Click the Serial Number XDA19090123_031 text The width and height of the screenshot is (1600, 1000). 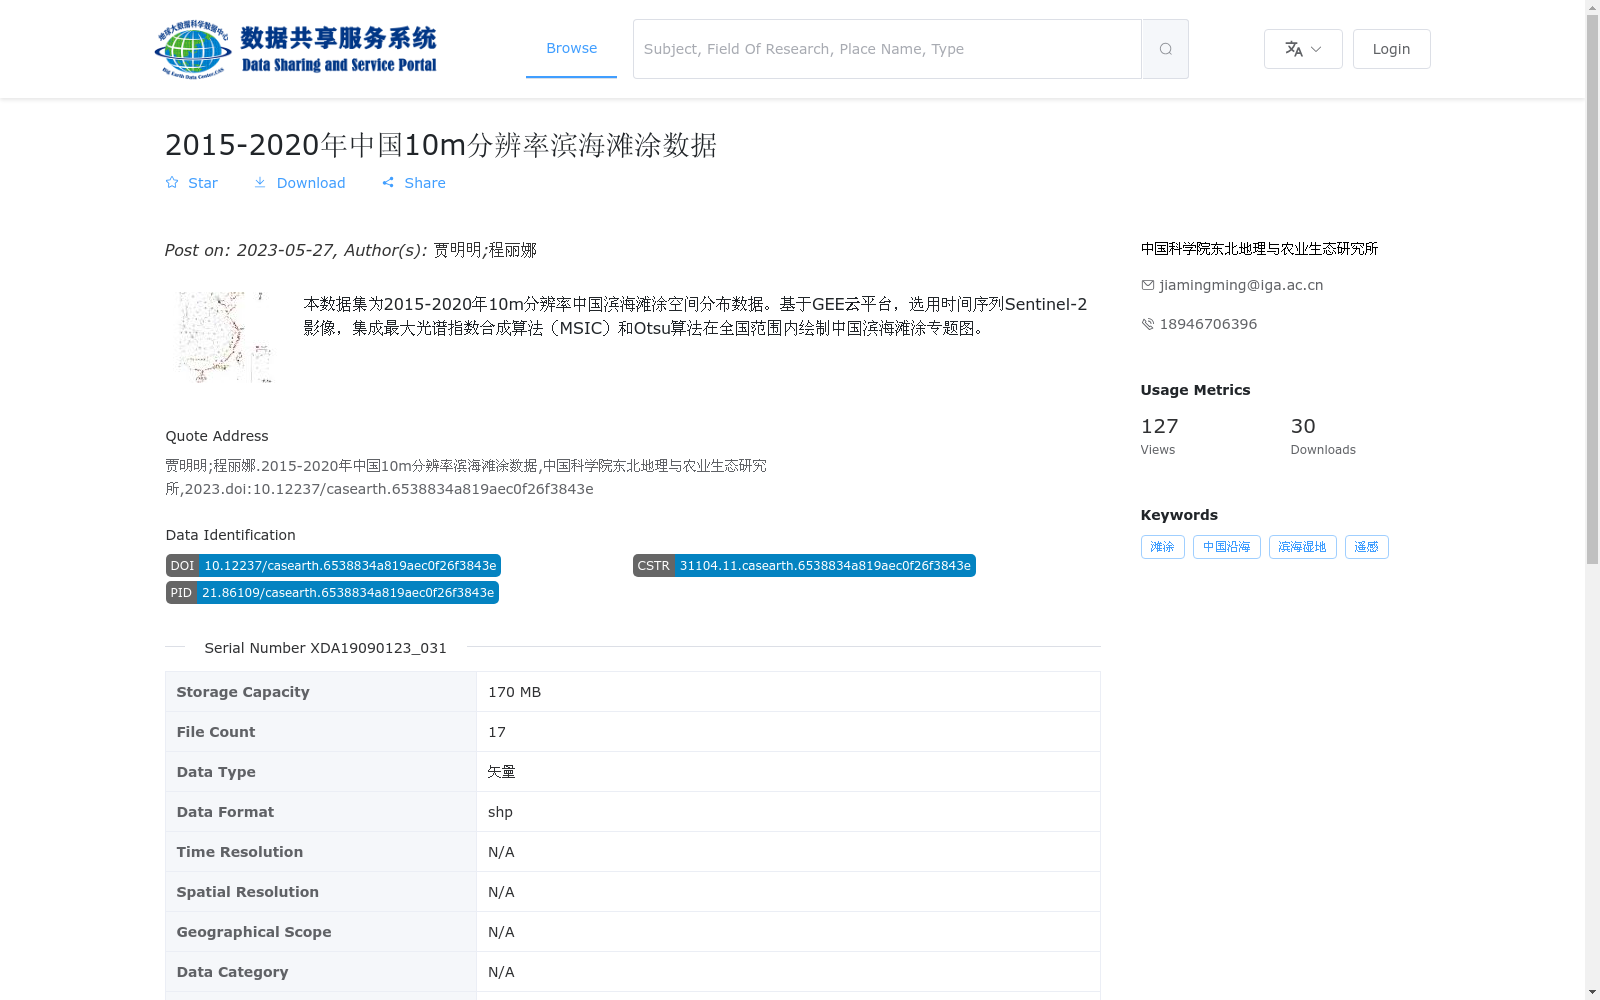click(x=325, y=648)
